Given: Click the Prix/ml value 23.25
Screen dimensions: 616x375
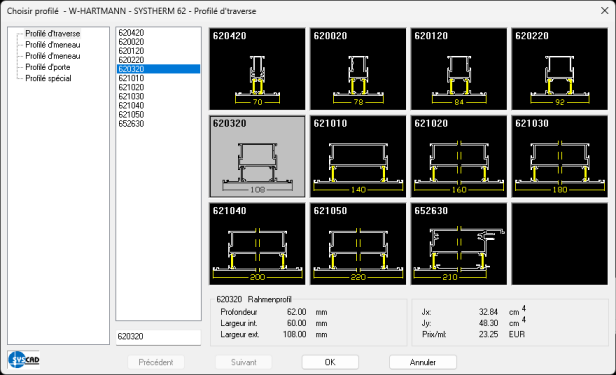Looking at the screenshot, I should tap(488, 335).
